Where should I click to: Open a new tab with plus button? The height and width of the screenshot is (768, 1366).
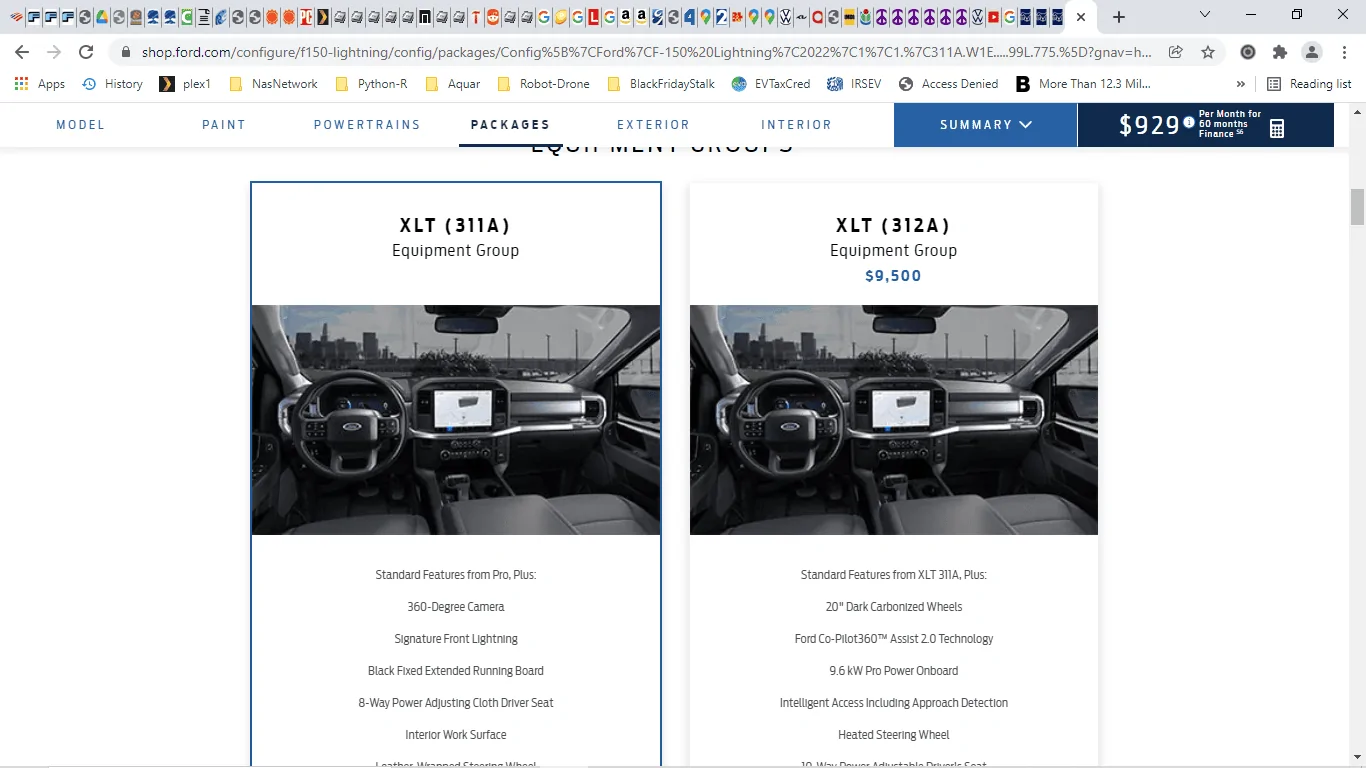(1119, 17)
